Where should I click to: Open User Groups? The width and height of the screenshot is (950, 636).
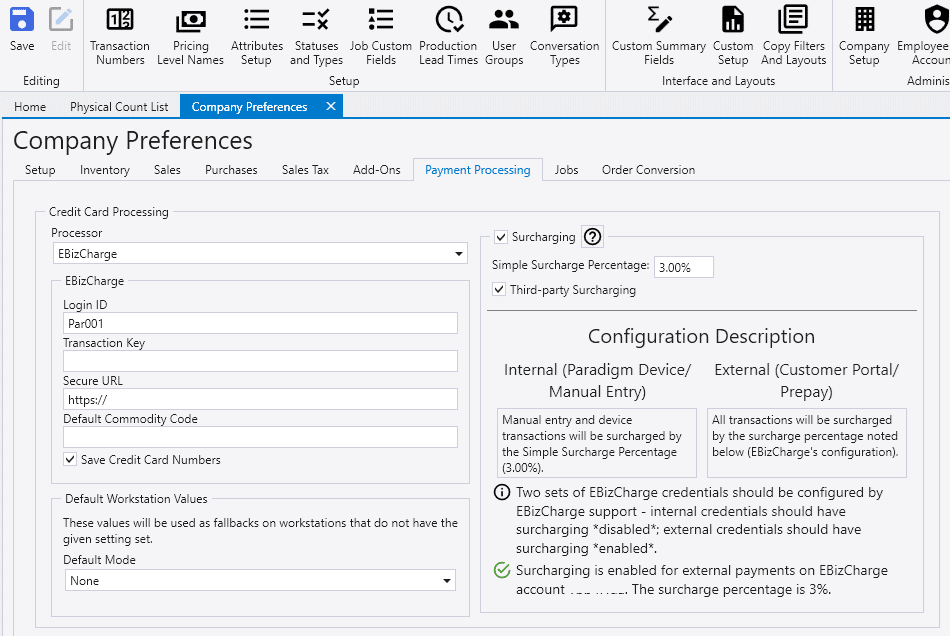tap(504, 35)
